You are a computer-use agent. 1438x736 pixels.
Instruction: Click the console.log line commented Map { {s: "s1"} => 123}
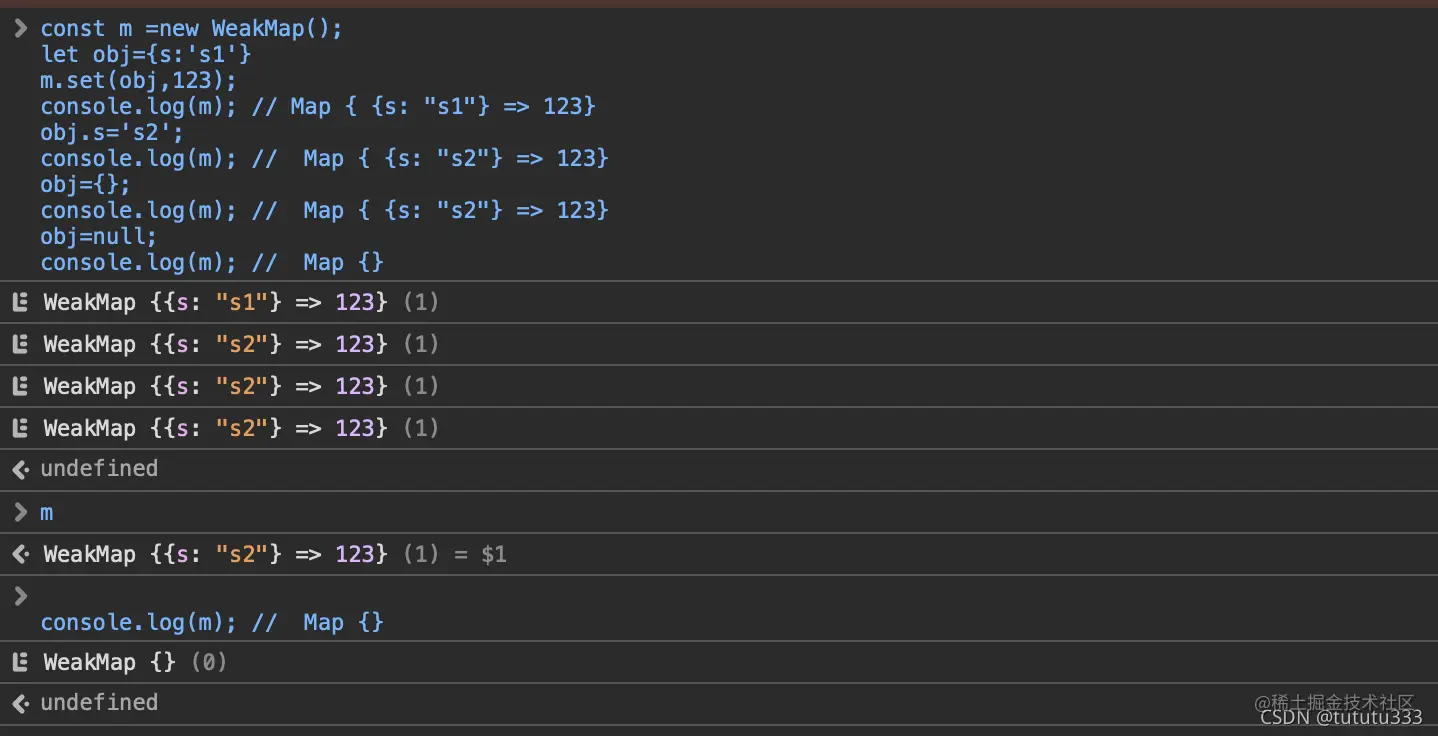[x=318, y=106]
